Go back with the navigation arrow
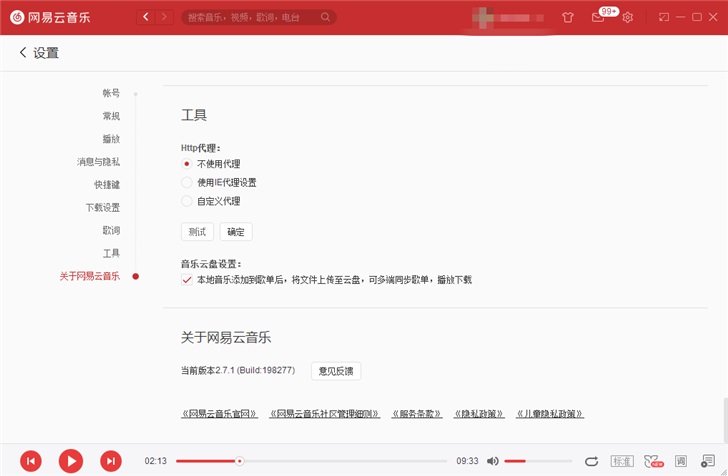Image resolution: width=728 pixels, height=476 pixels. pos(146,17)
